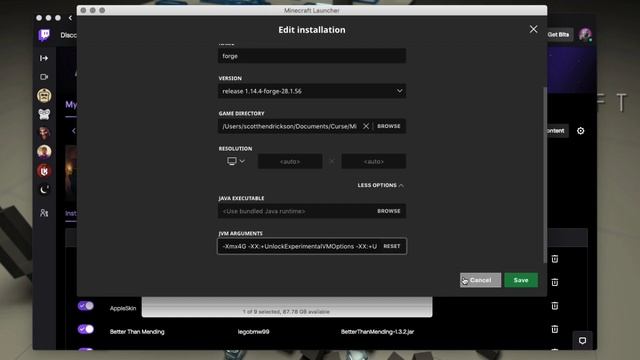
Task: Cancel the installation edits
Action: tap(480, 280)
